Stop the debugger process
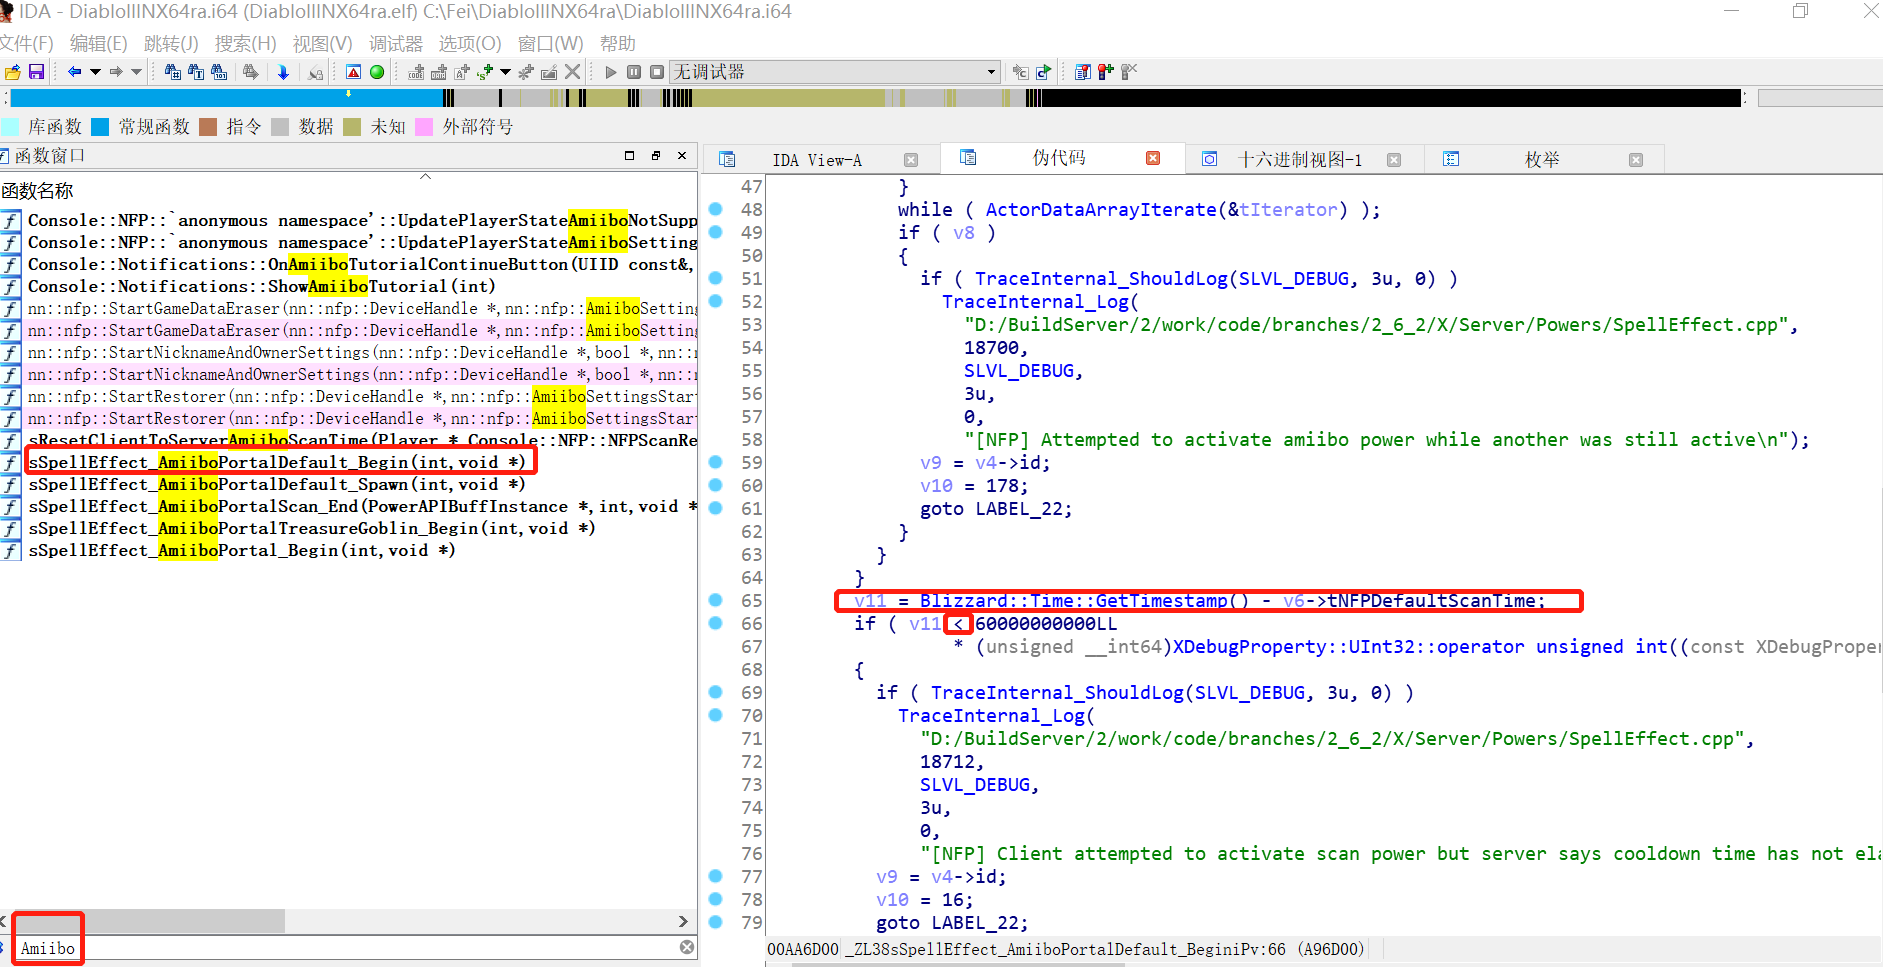The width and height of the screenshot is (1883, 967). pyautogui.click(x=657, y=72)
